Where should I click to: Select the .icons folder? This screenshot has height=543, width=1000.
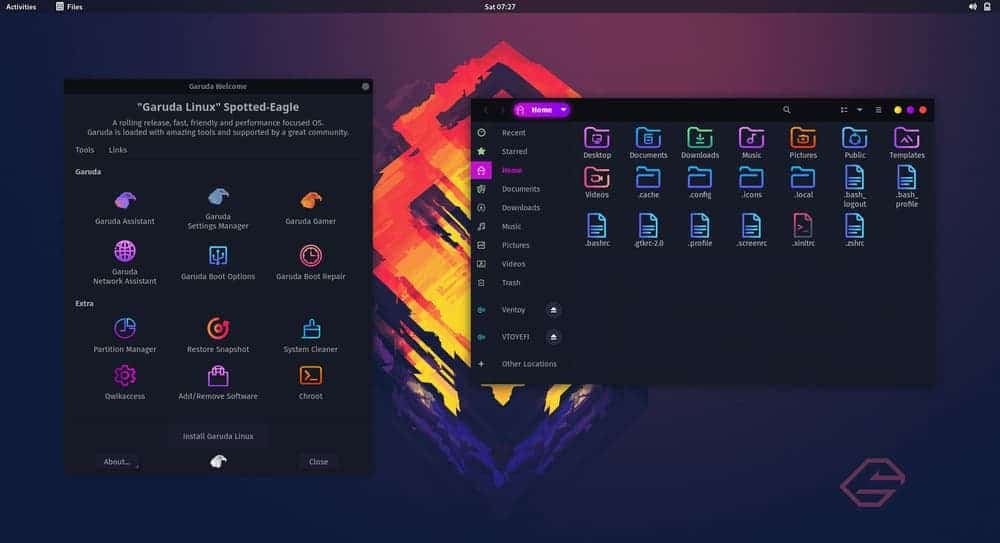[751, 182]
